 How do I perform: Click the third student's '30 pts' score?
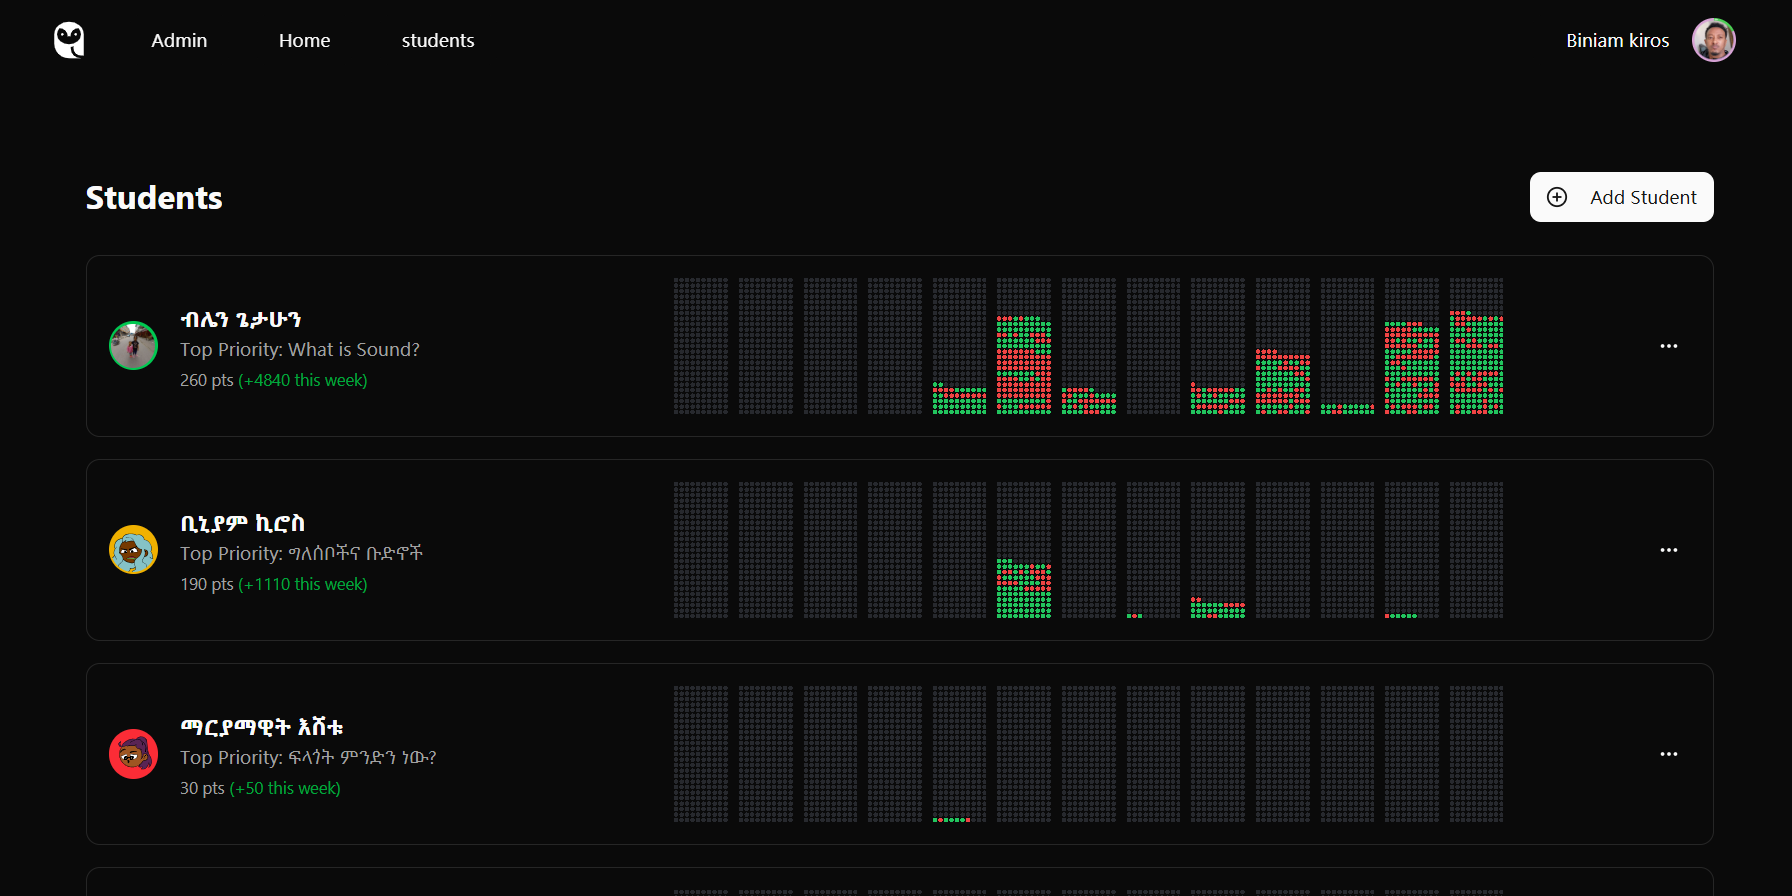(x=202, y=789)
